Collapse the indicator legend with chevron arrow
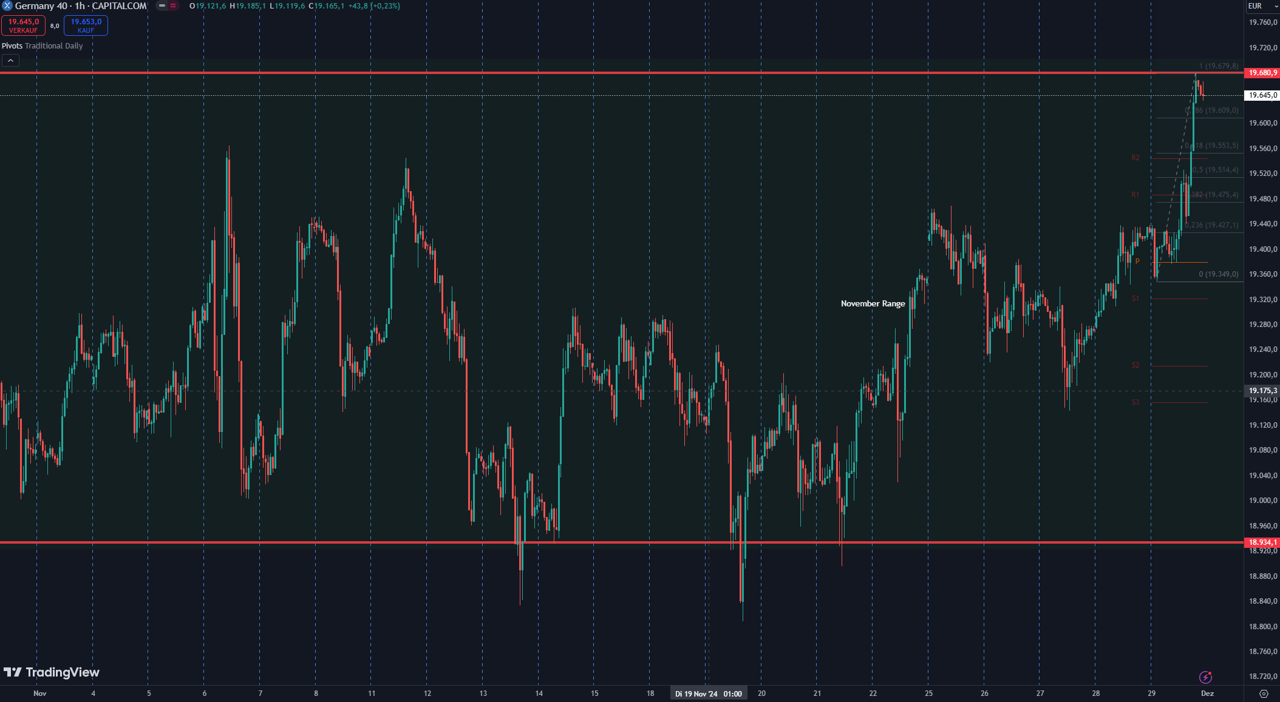This screenshot has width=1280, height=702. tap(11, 61)
